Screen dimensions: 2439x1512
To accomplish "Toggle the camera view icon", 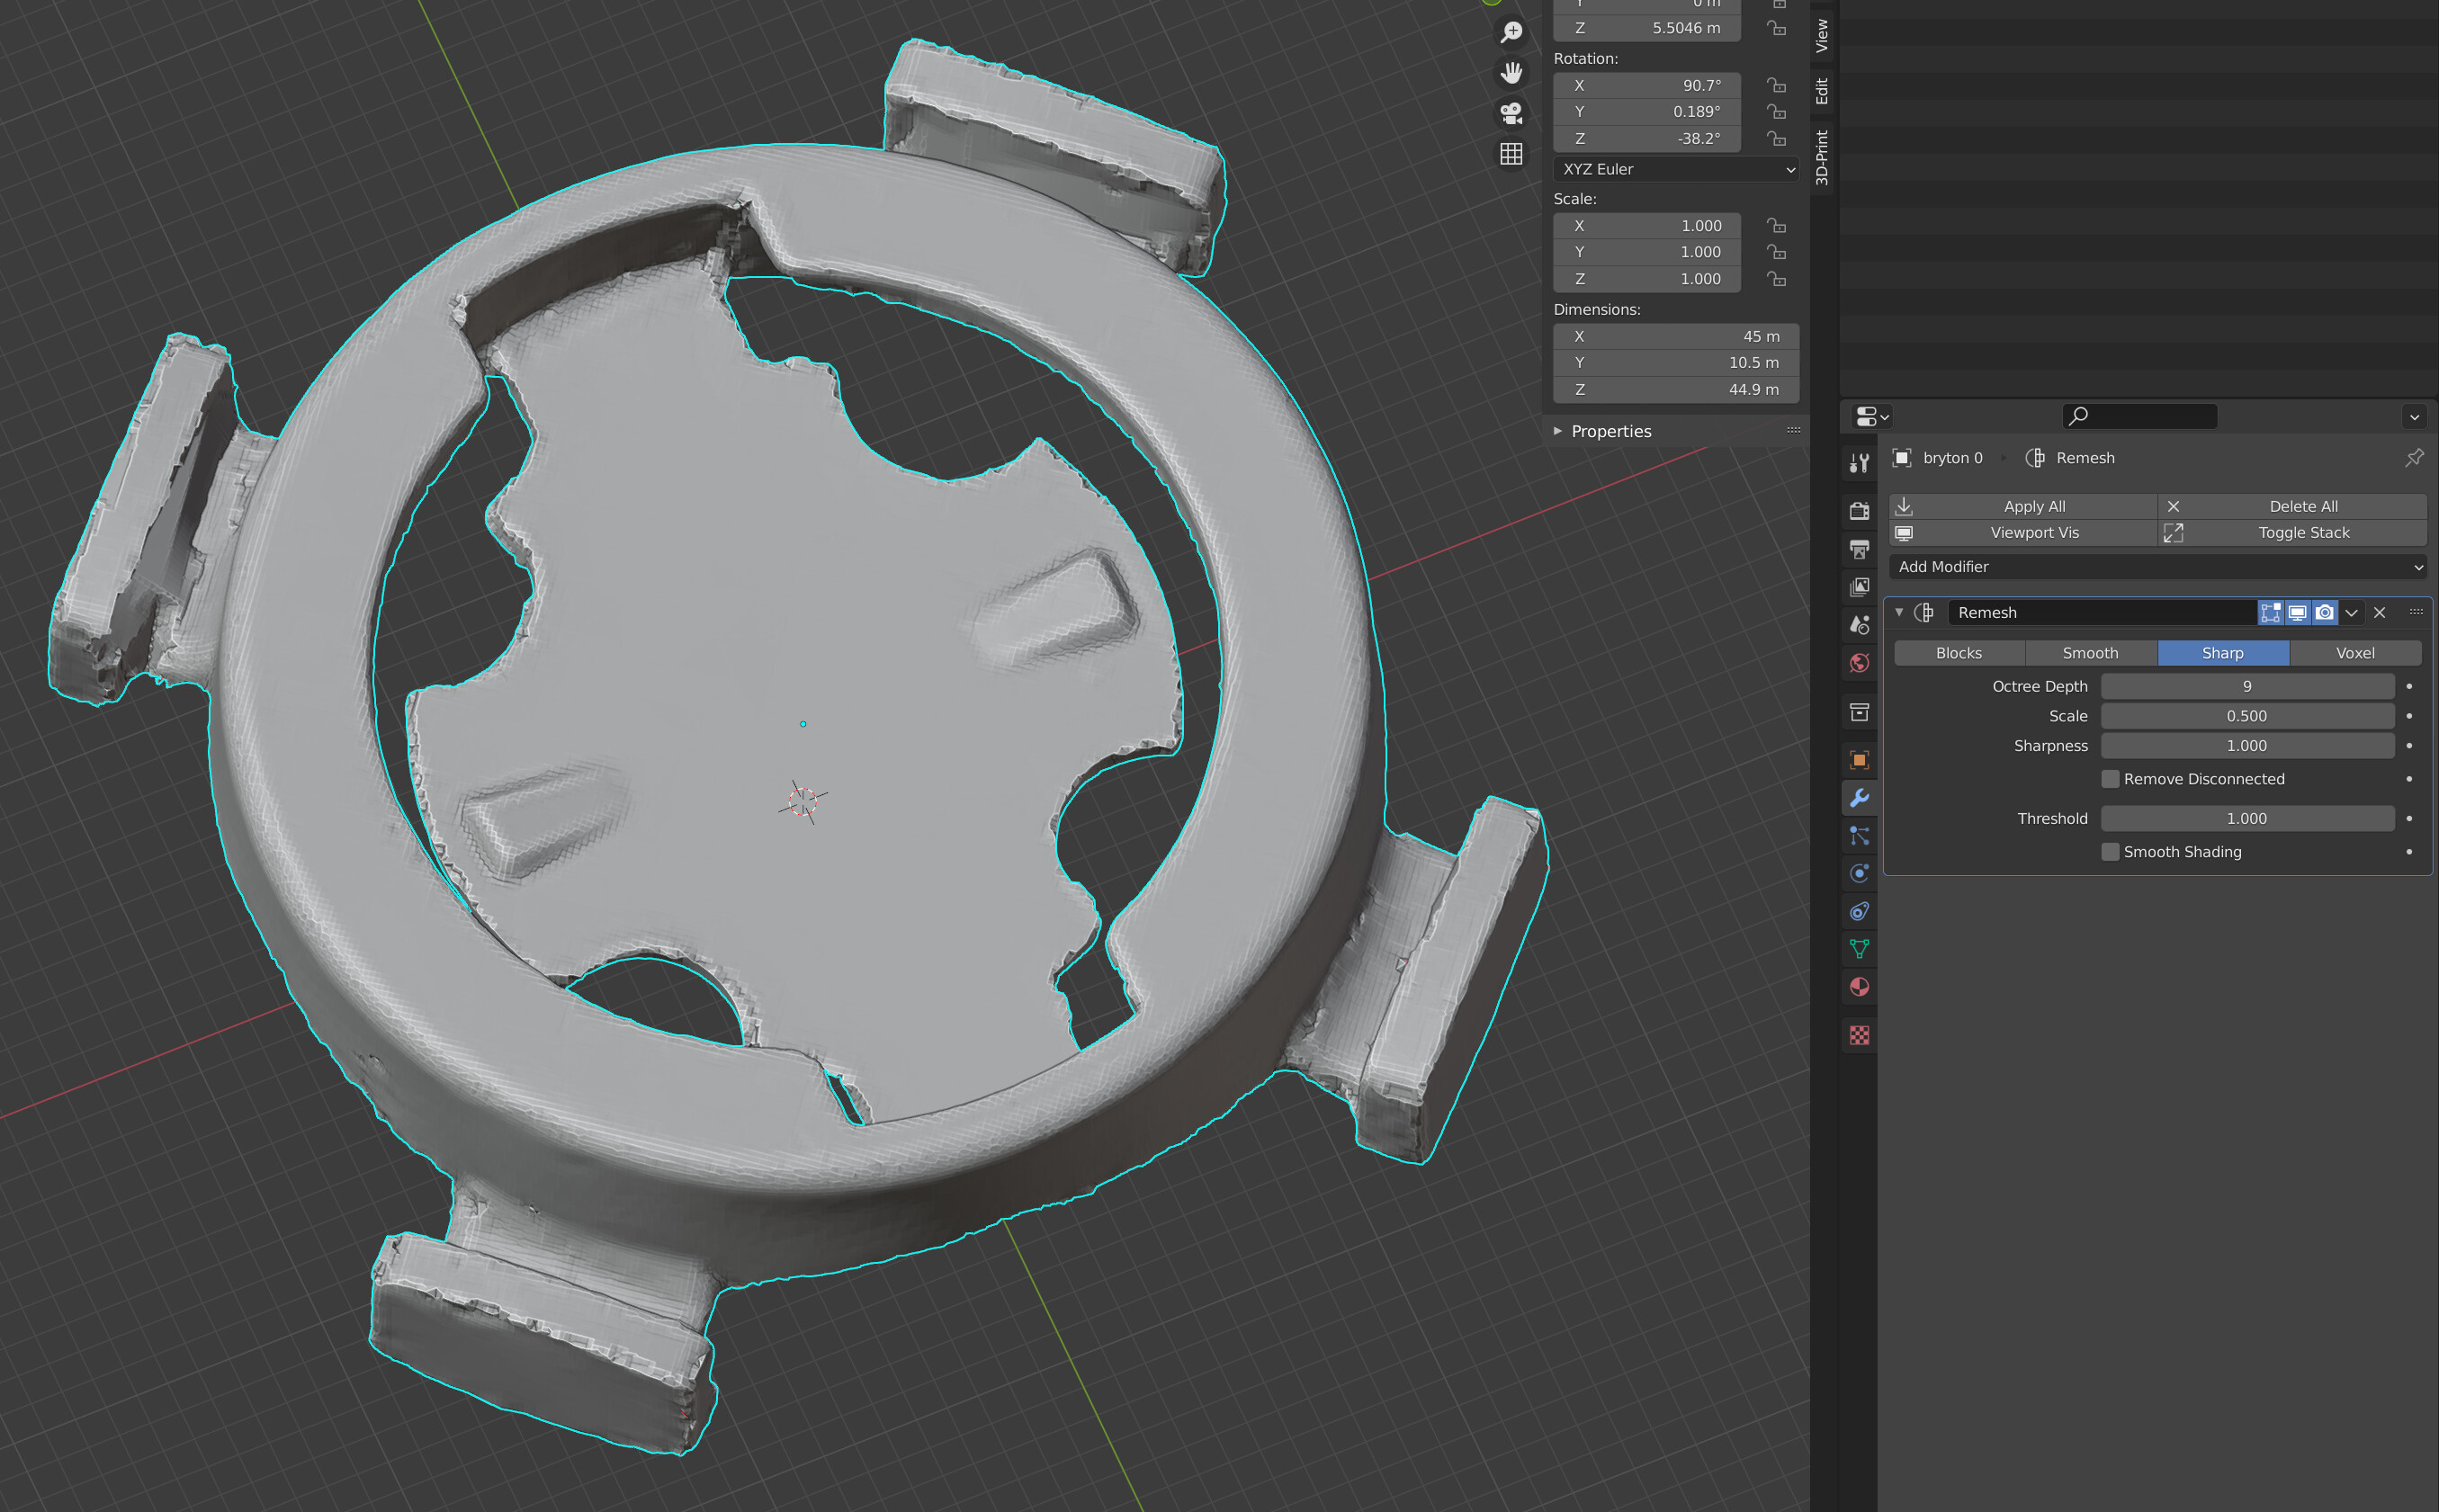I will click(1511, 113).
